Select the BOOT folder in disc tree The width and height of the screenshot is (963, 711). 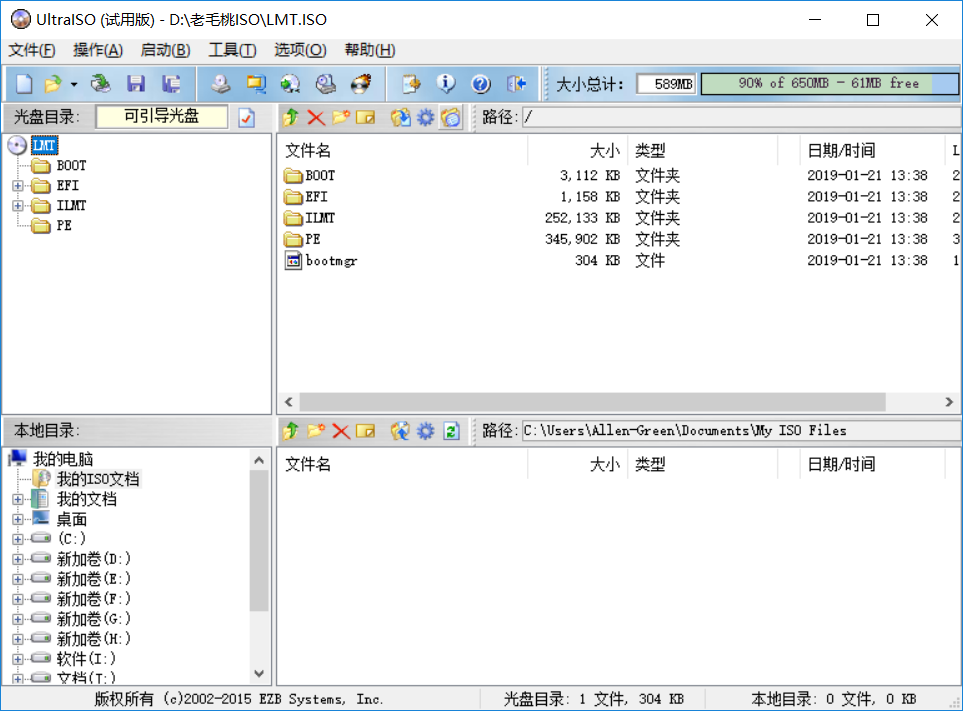point(71,166)
